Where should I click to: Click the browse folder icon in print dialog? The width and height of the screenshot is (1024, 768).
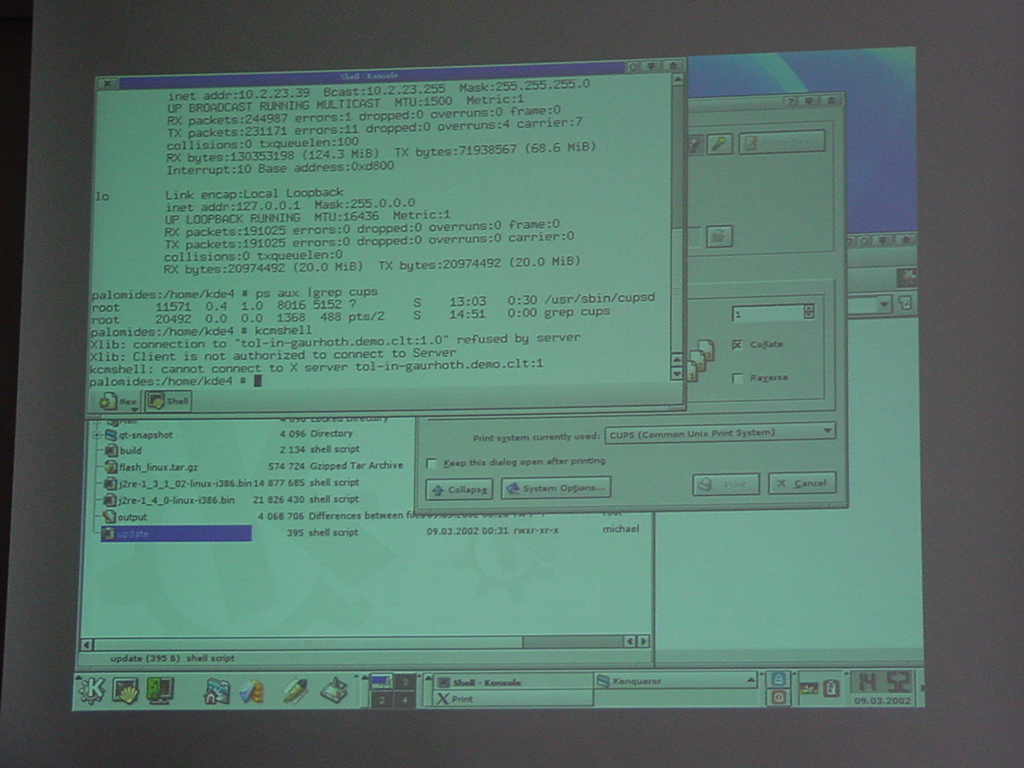click(719, 237)
